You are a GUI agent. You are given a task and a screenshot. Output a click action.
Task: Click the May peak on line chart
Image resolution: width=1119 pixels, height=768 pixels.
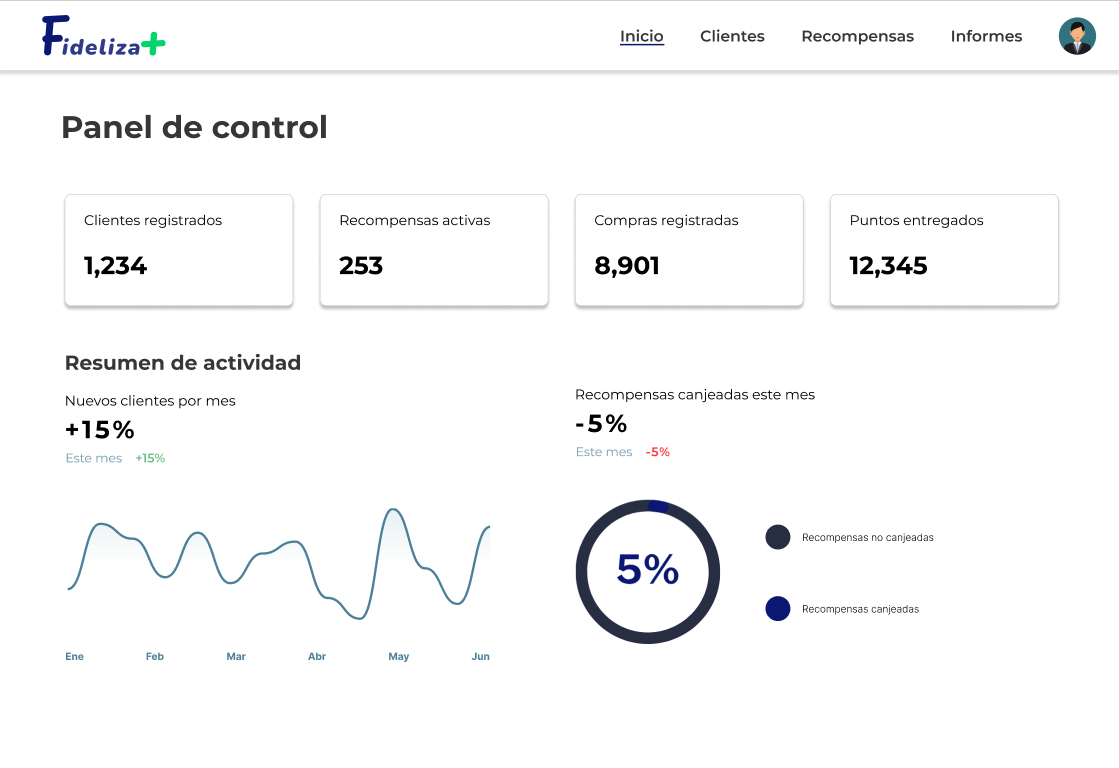point(395,511)
